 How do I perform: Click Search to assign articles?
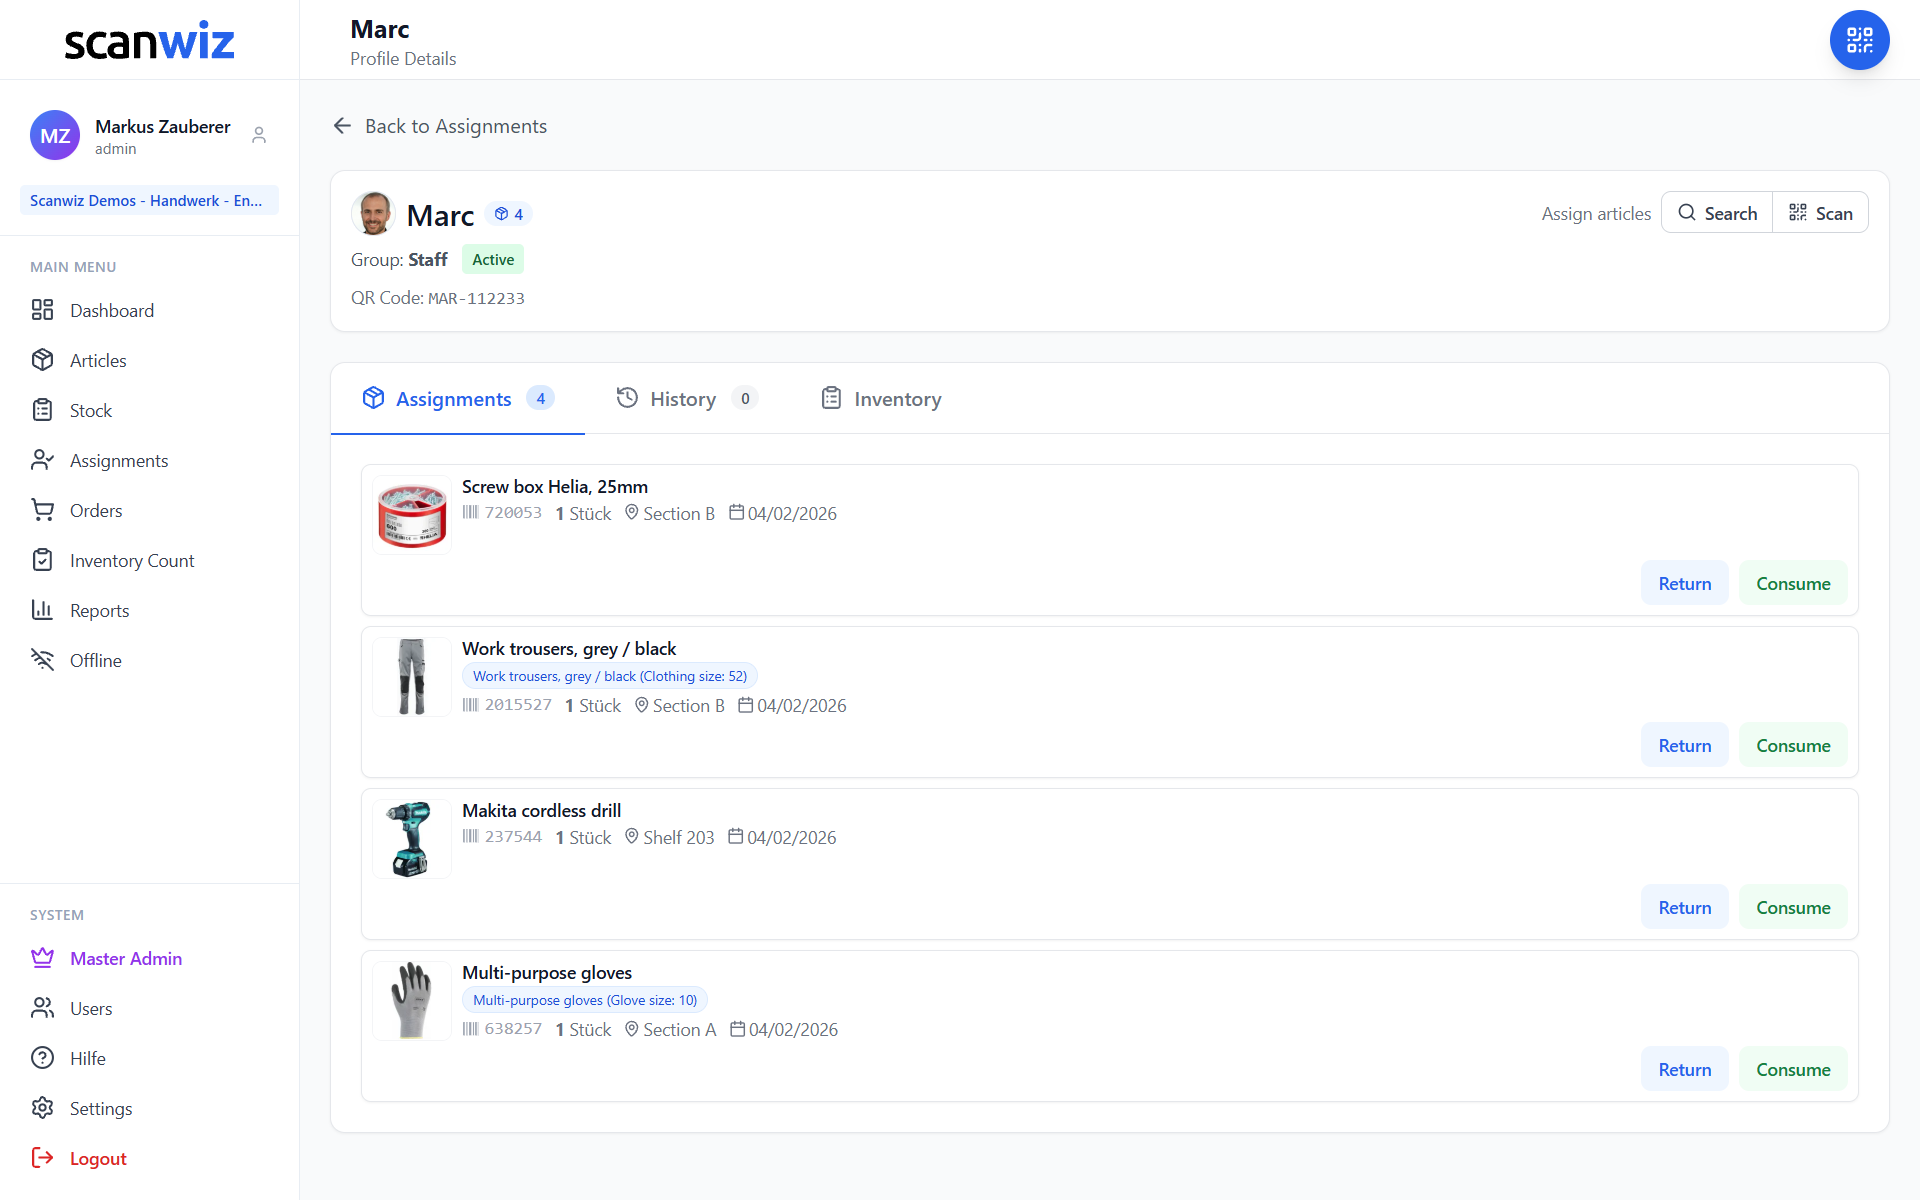[x=1717, y=213]
